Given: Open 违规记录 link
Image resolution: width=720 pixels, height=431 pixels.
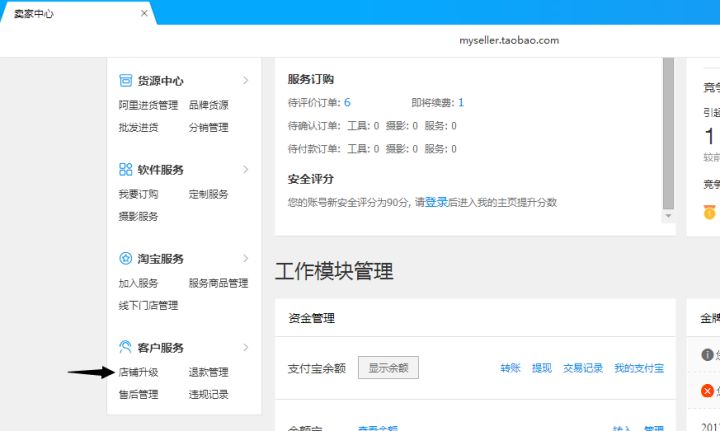Looking at the screenshot, I should (208, 394).
